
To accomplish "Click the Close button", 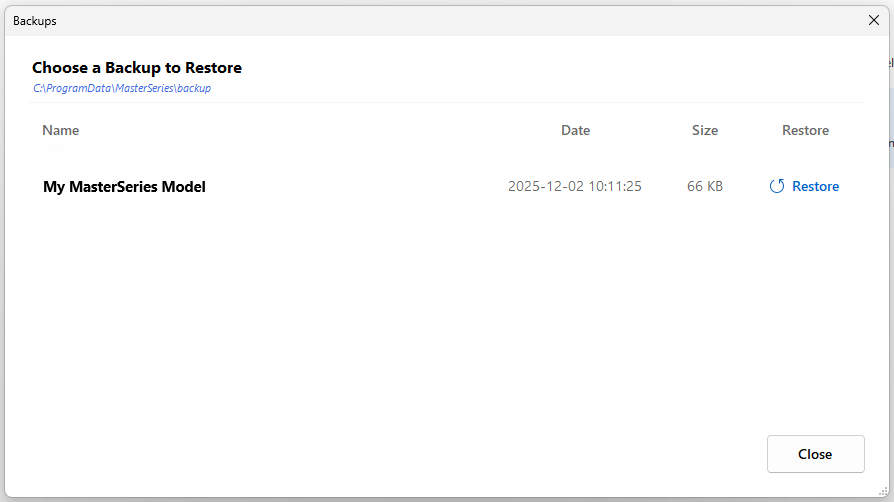I will click(x=815, y=454).
